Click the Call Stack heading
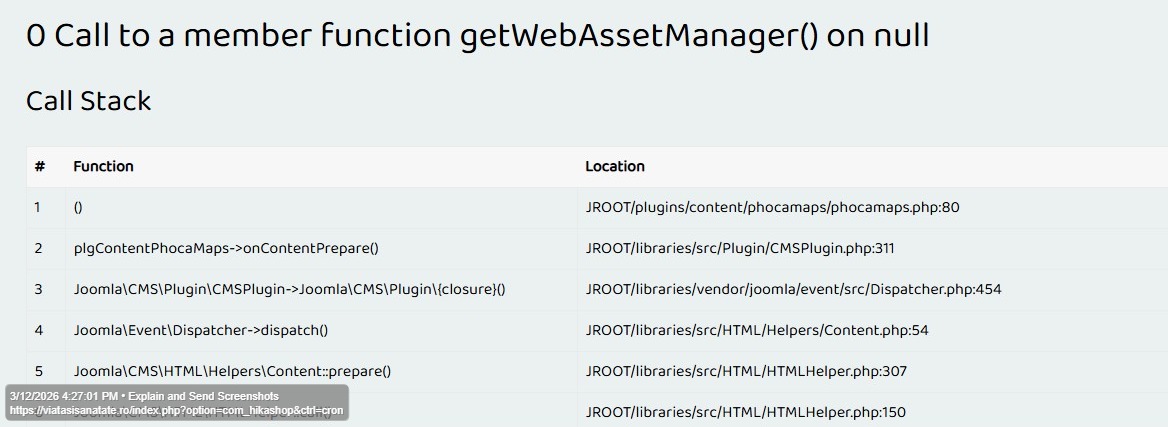This screenshot has width=1168, height=427. 88,101
